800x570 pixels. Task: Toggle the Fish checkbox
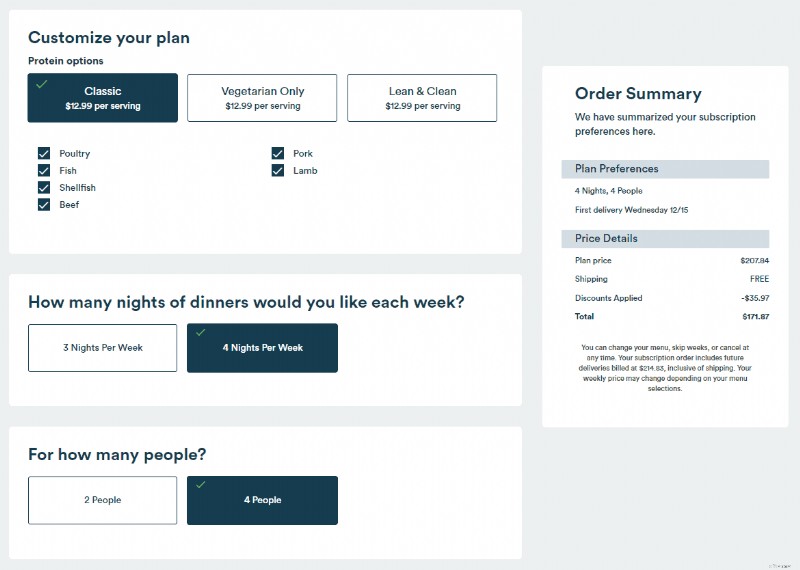pyautogui.click(x=44, y=170)
